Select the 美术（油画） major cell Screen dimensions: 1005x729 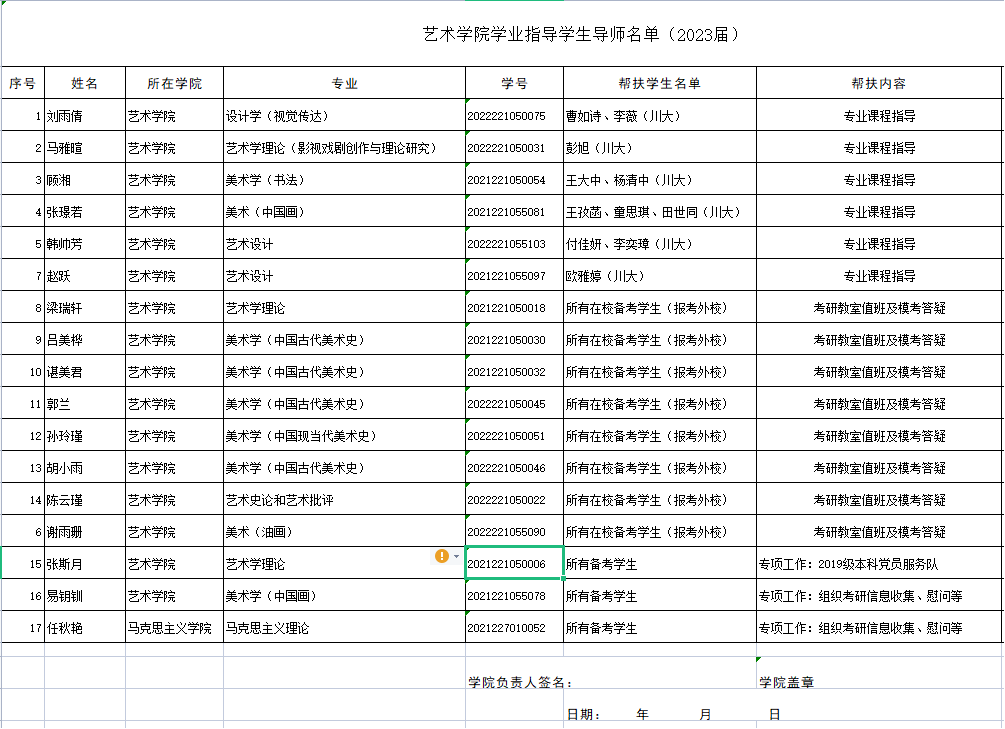(x=344, y=532)
